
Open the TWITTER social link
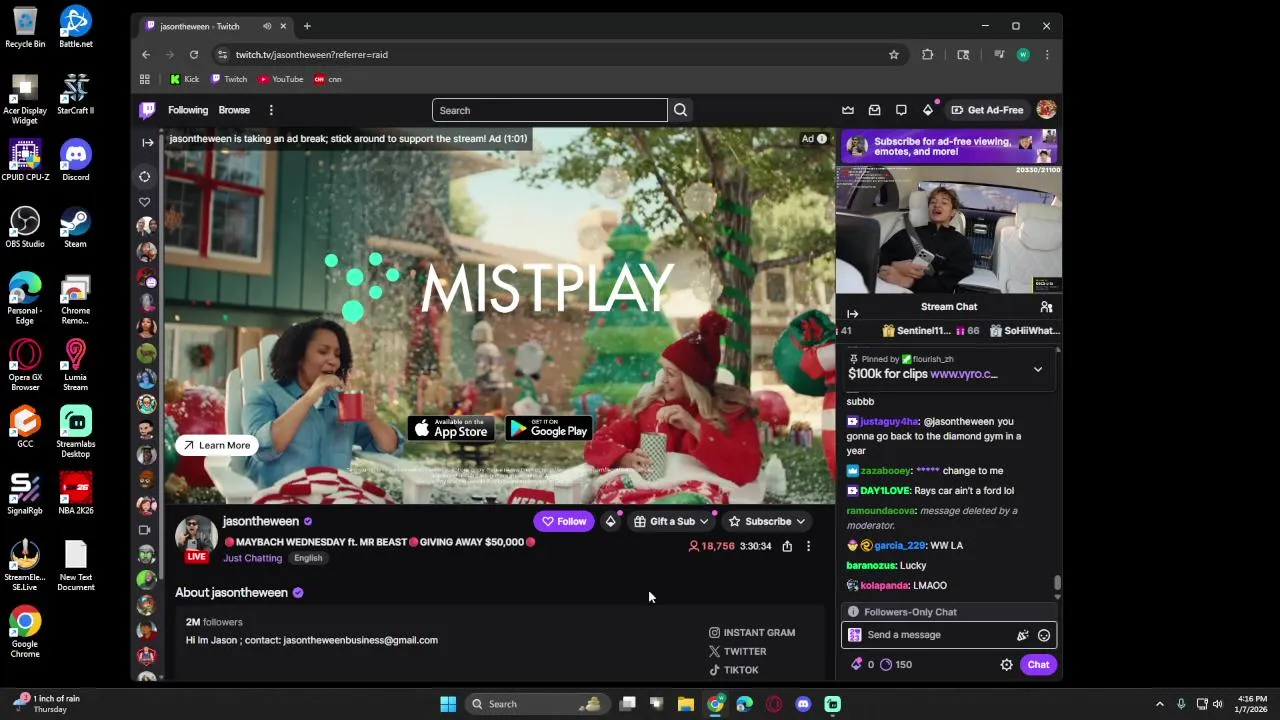click(737, 652)
